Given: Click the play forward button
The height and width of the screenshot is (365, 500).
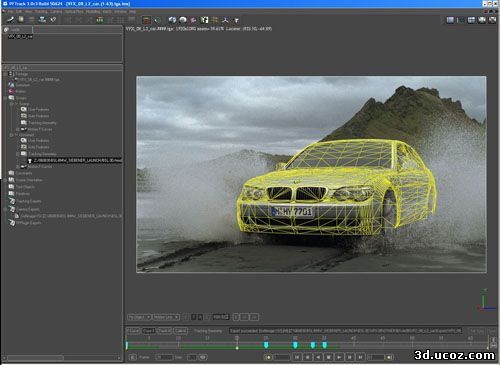Looking at the screenshot, I should pos(339,357).
